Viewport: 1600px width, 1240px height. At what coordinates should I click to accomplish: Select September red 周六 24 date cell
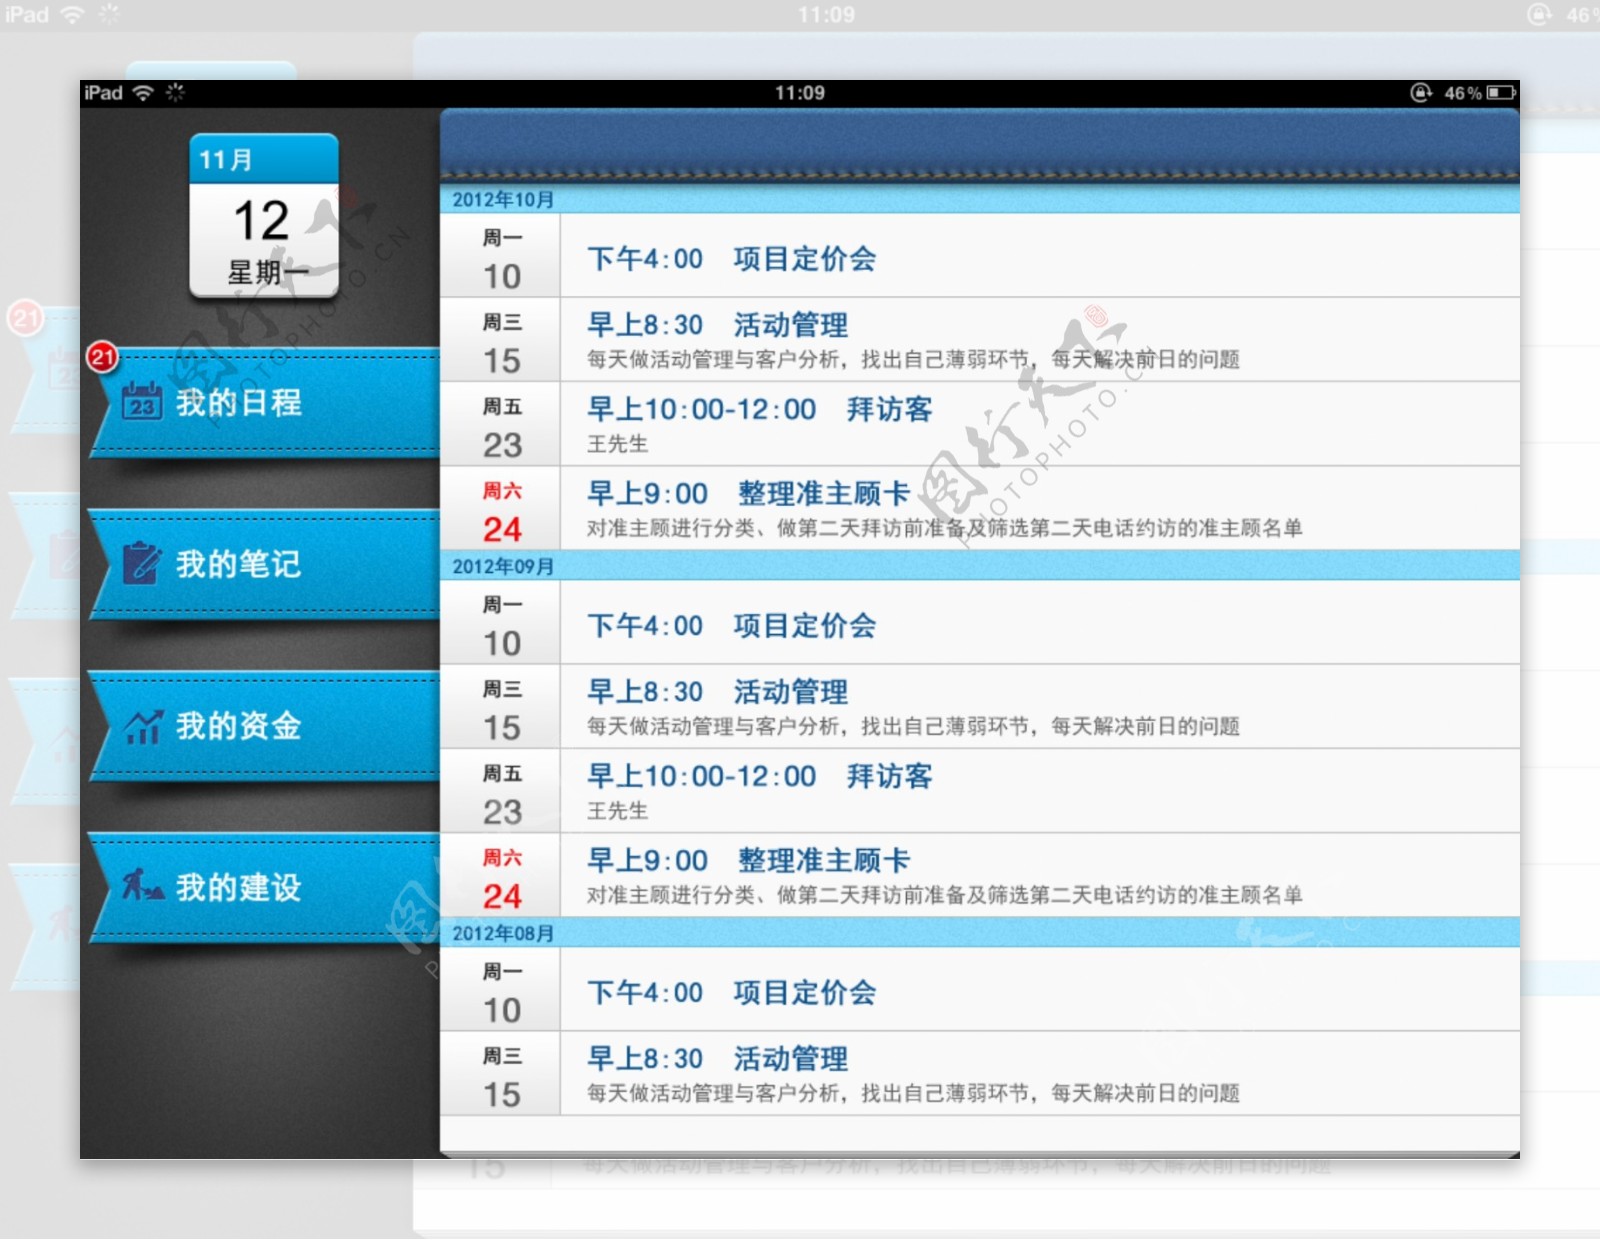pyautogui.click(x=501, y=875)
